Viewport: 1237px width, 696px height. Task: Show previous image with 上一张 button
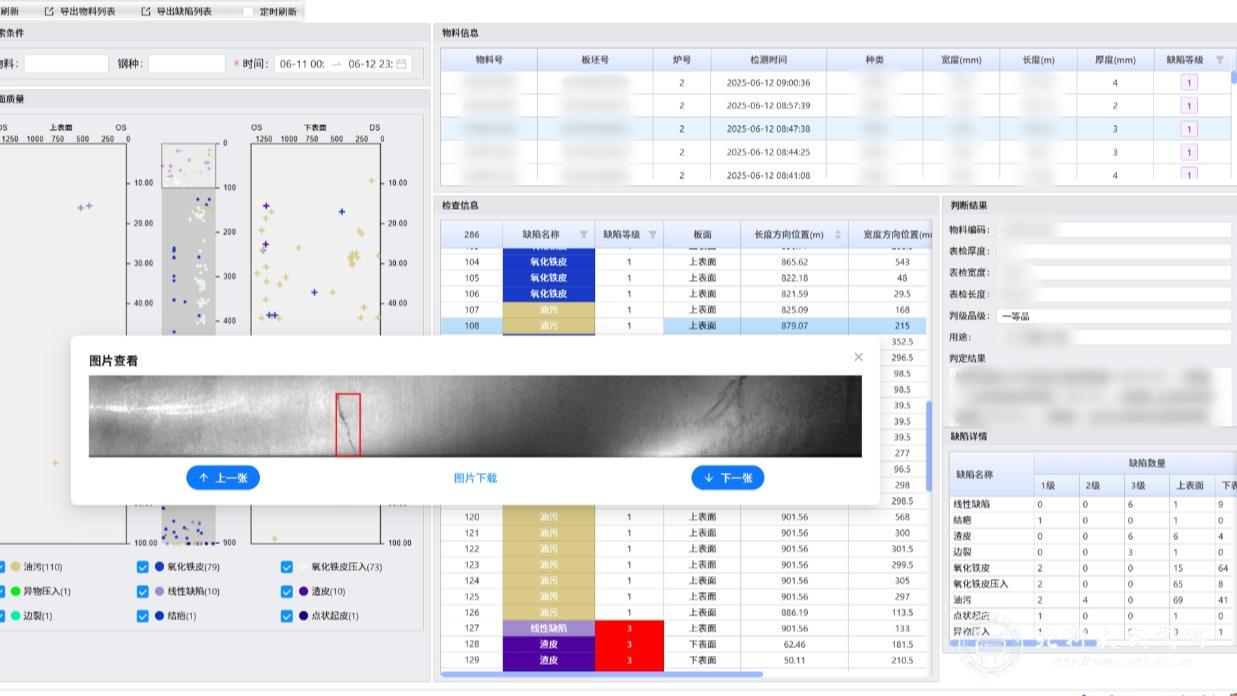(x=223, y=478)
